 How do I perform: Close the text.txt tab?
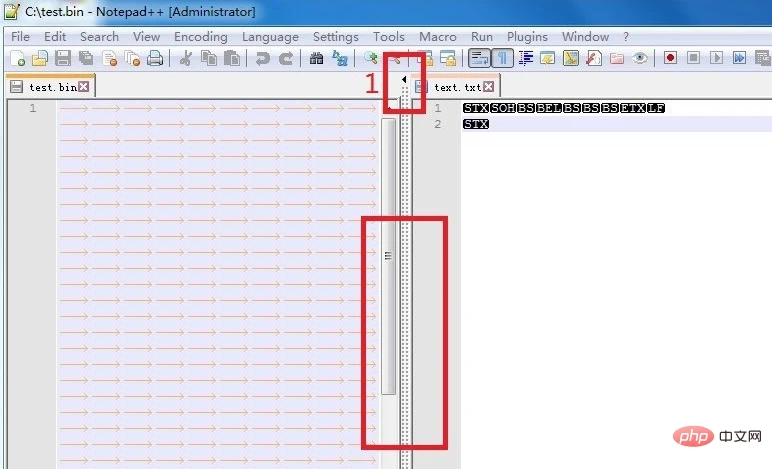tap(488, 87)
